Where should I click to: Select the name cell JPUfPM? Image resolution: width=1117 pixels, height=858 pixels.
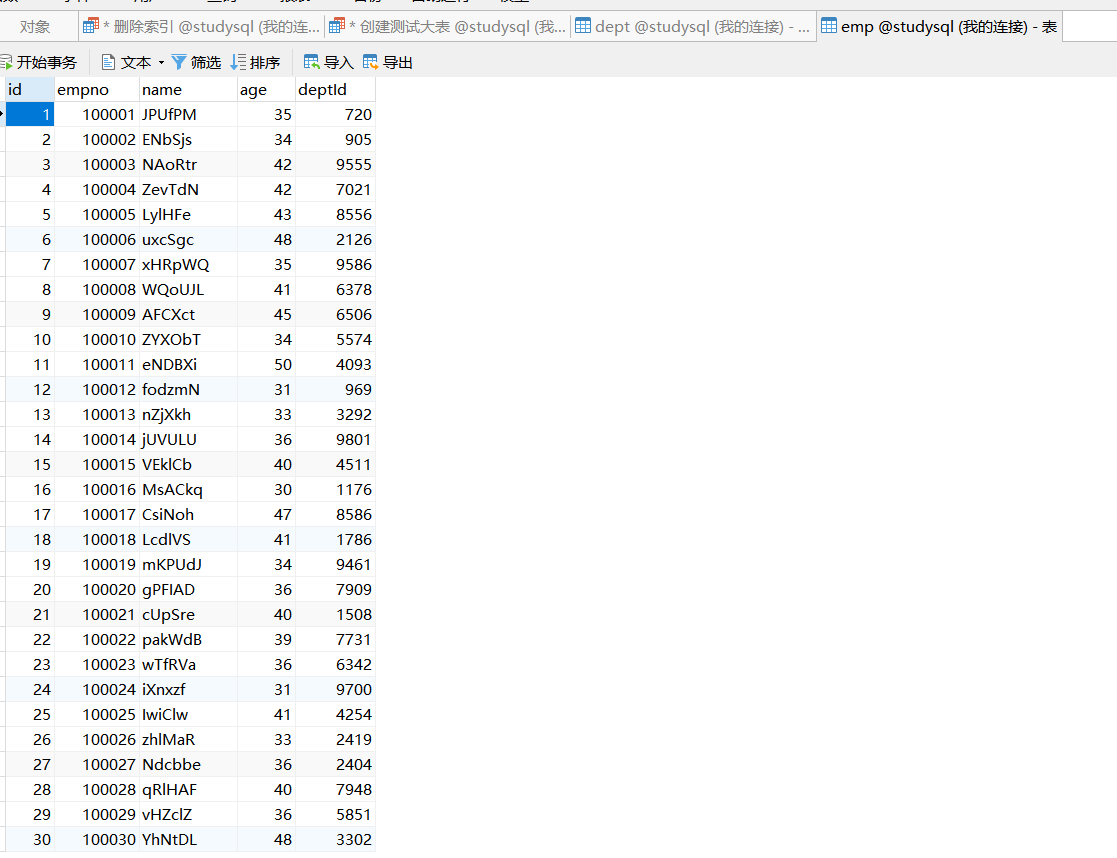point(187,115)
